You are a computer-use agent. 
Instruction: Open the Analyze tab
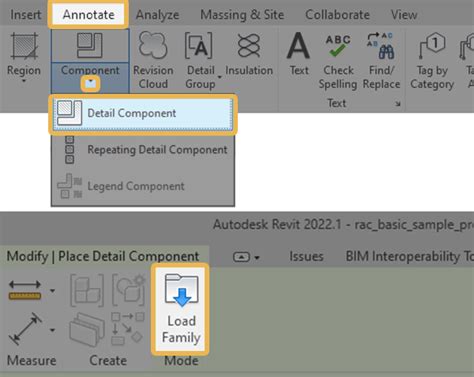157,15
